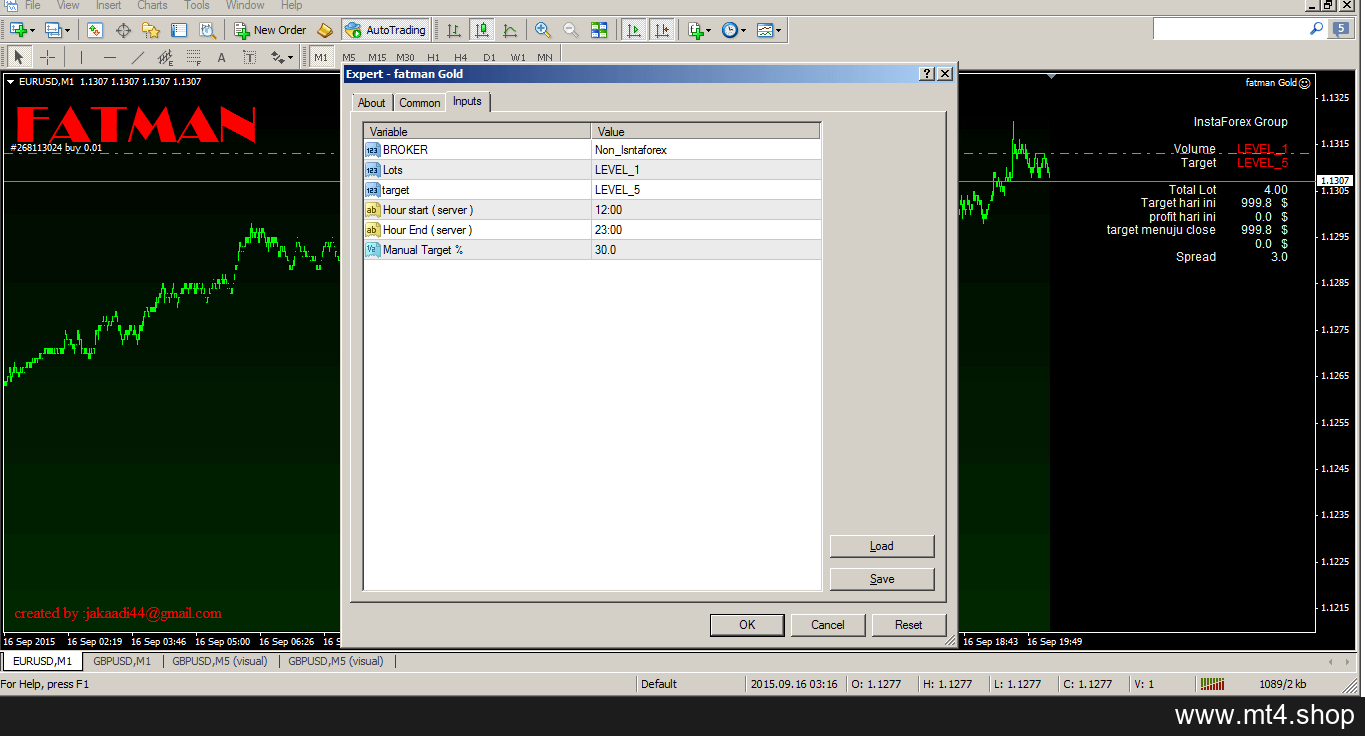Image resolution: width=1365 pixels, height=736 pixels.
Task: Click the search box in toolbar
Action: [1240, 30]
